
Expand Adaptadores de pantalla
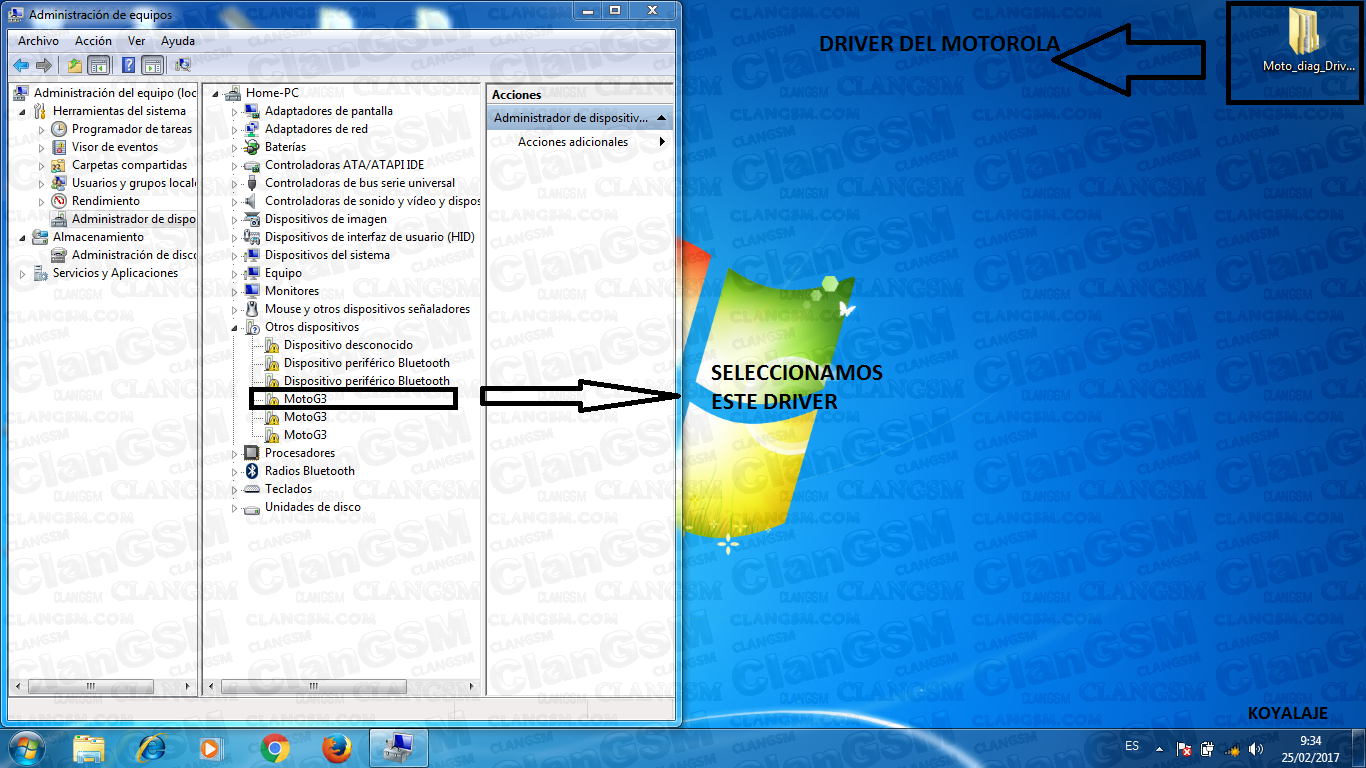[235, 111]
